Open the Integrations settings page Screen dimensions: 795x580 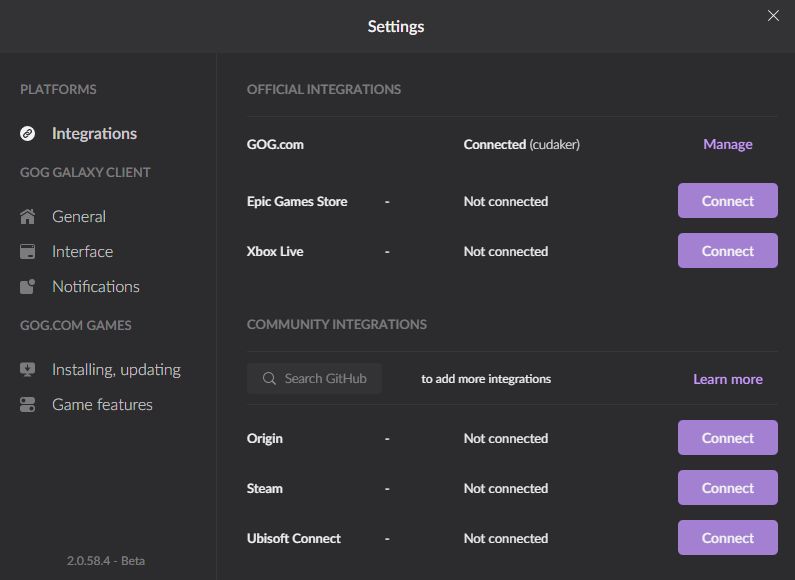click(94, 133)
